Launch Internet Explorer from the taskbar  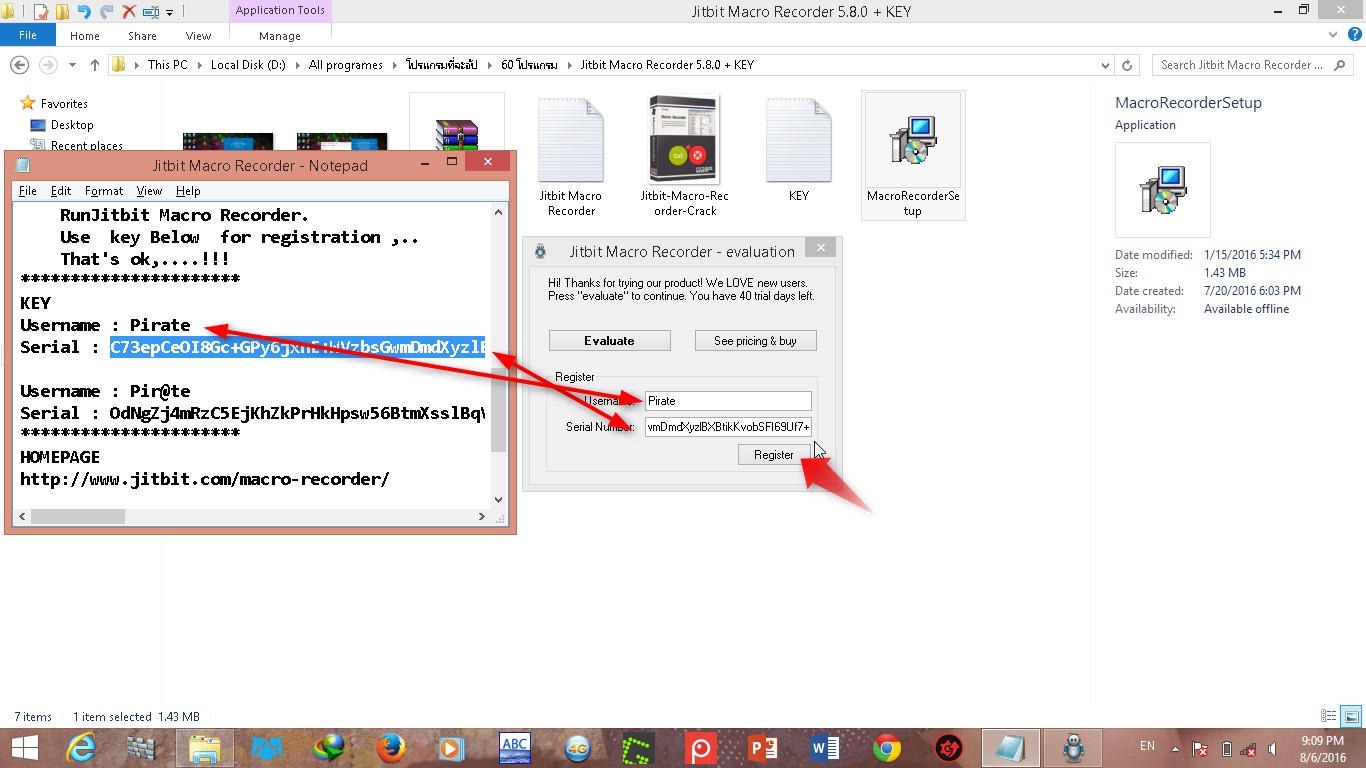click(82, 748)
